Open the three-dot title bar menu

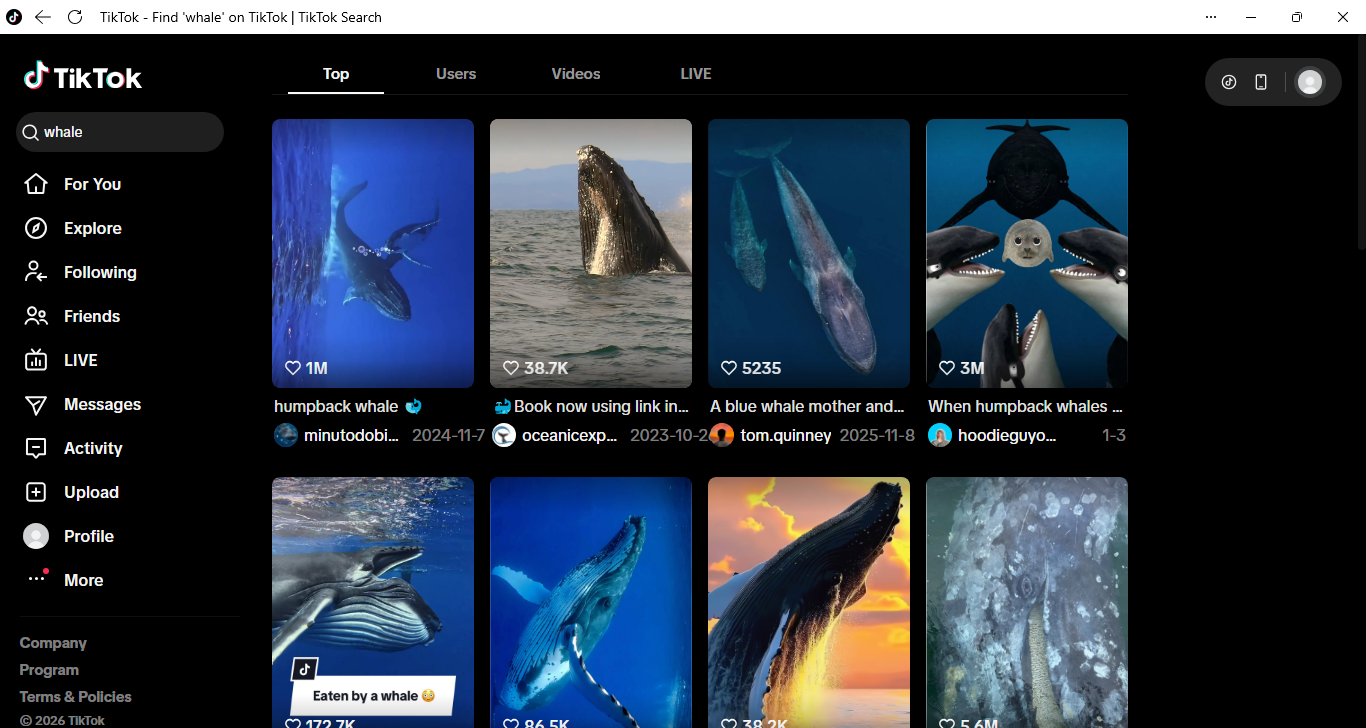point(1211,17)
